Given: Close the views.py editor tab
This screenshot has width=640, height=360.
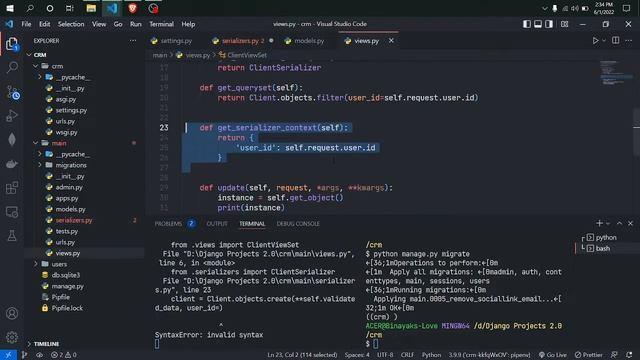Looking at the screenshot, I should 391,40.
